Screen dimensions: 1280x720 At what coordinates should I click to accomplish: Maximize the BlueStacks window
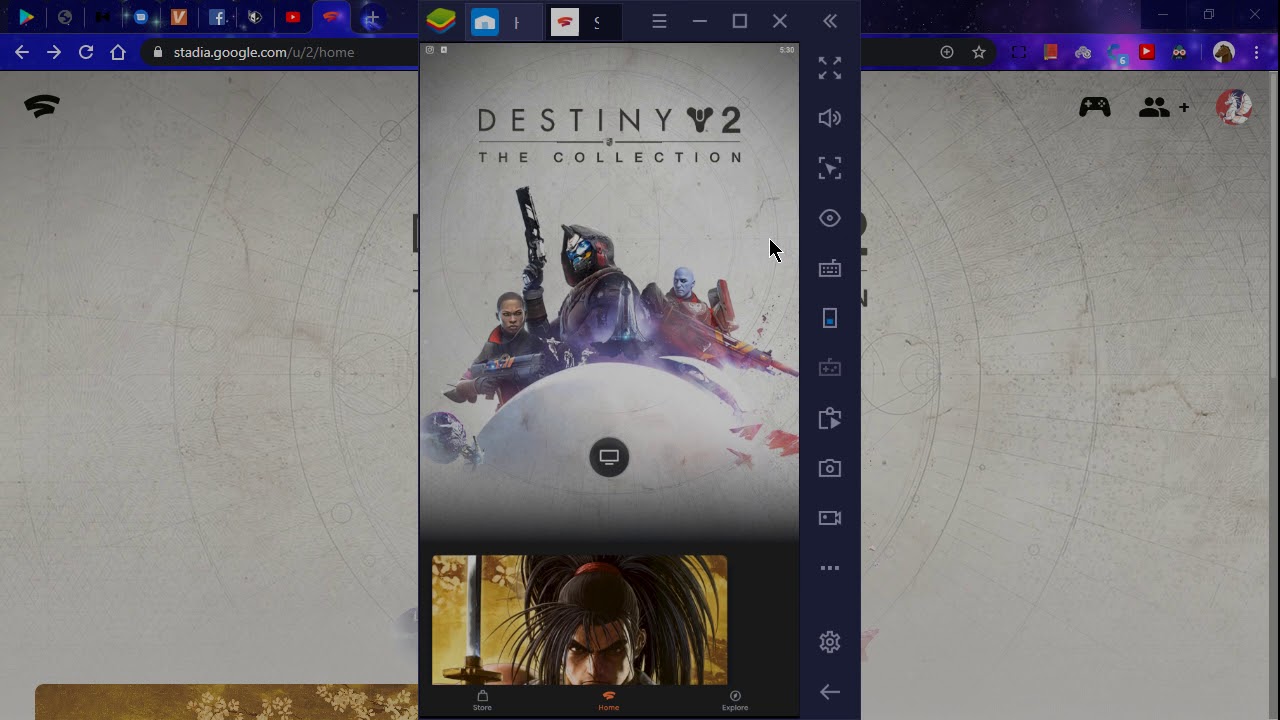pos(740,21)
